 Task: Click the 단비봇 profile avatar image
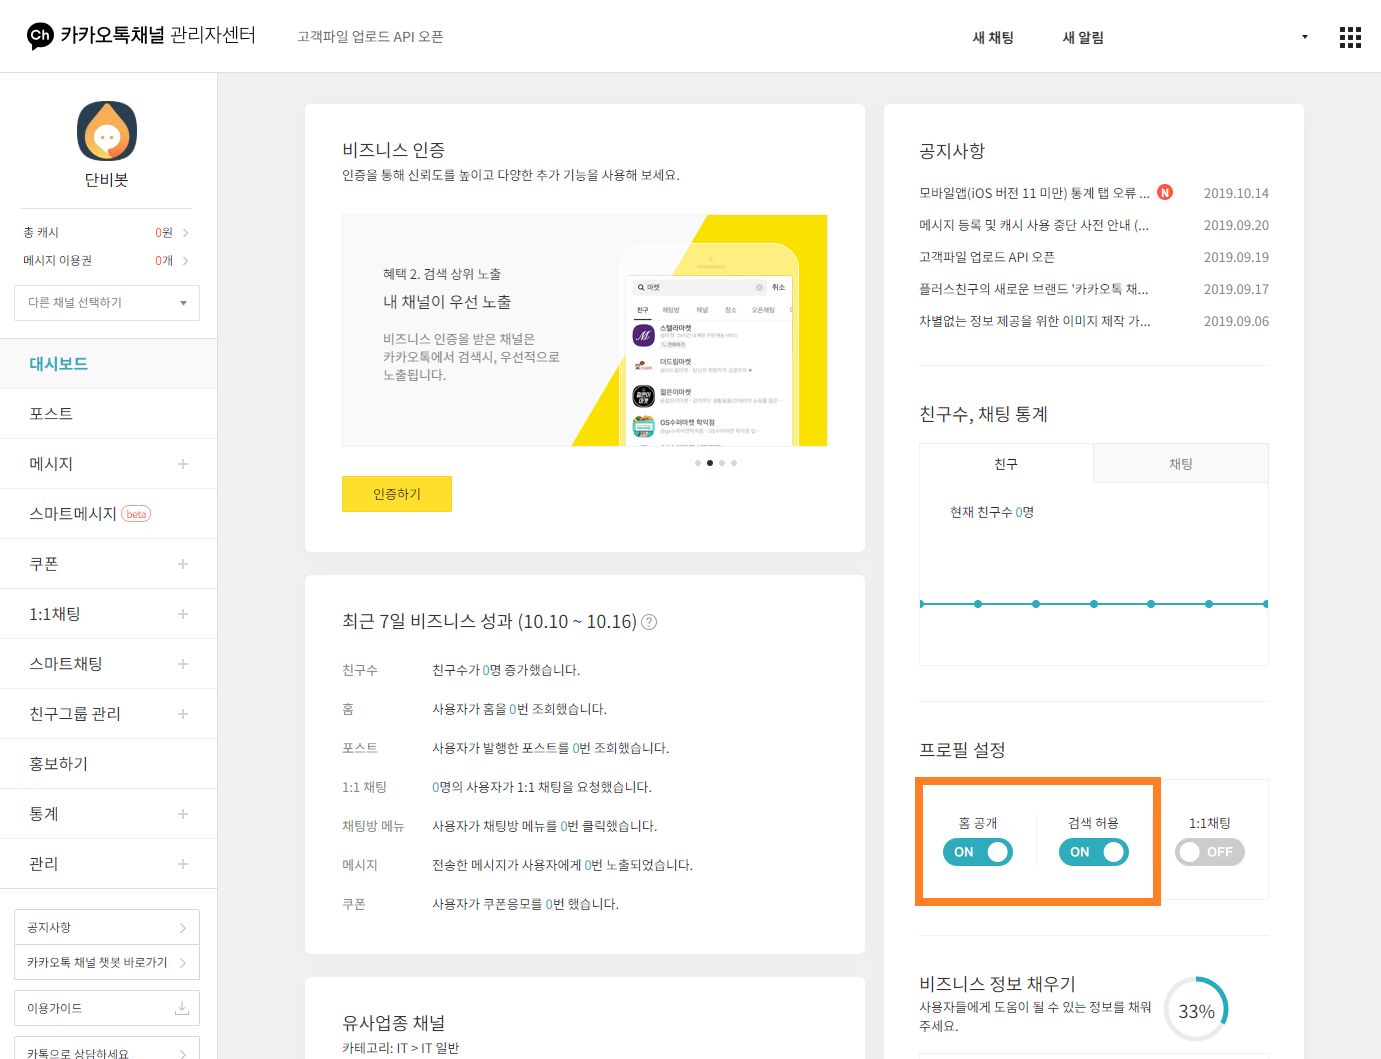tap(107, 131)
